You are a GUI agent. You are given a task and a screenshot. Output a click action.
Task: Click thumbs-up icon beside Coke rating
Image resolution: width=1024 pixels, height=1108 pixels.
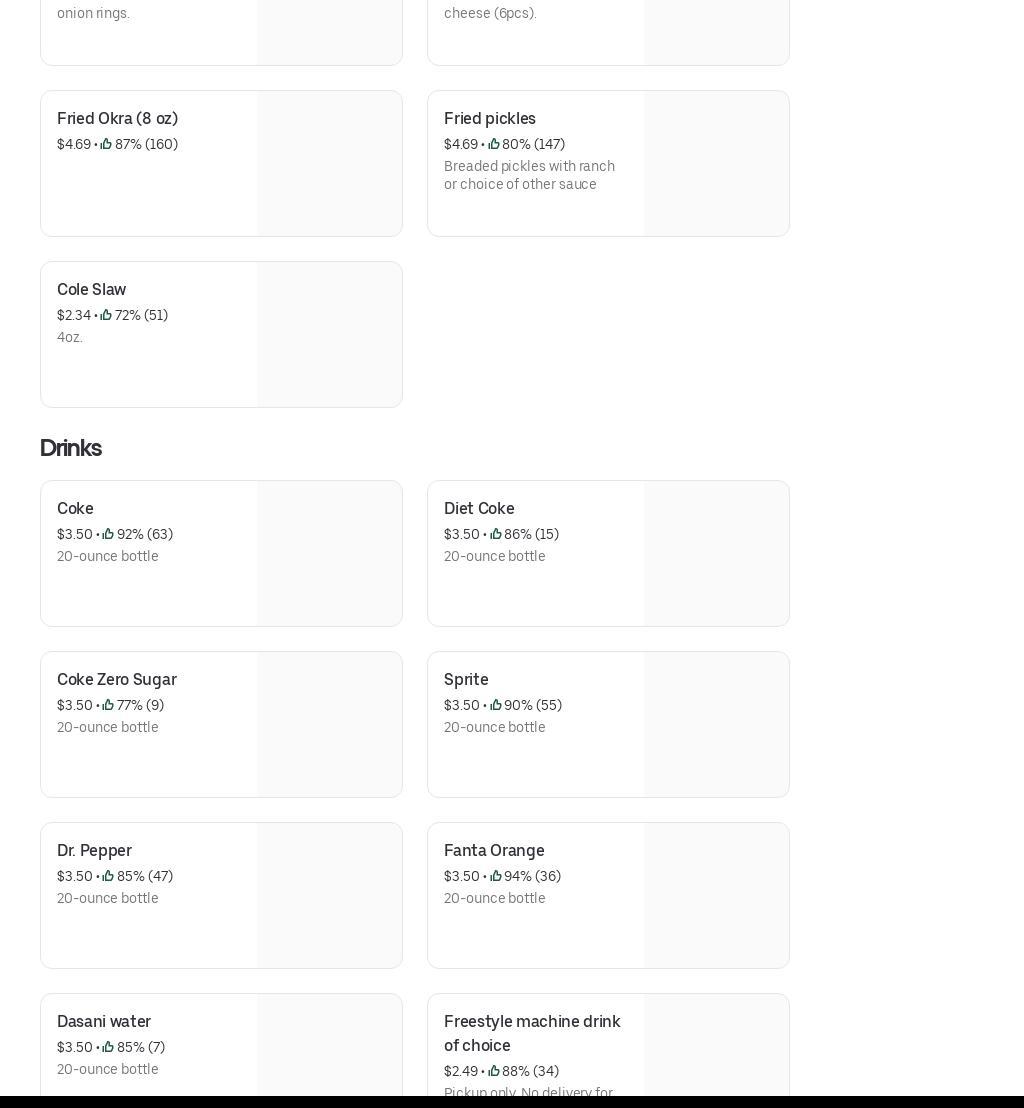point(108,534)
